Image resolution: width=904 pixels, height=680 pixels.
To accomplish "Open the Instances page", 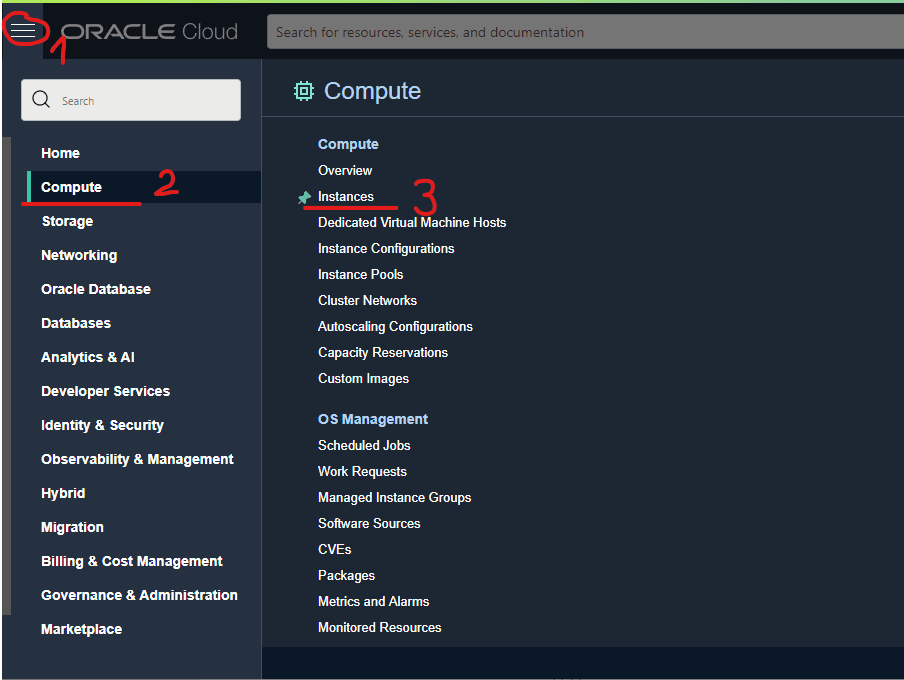I will pyautogui.click(x=346, y=197).
